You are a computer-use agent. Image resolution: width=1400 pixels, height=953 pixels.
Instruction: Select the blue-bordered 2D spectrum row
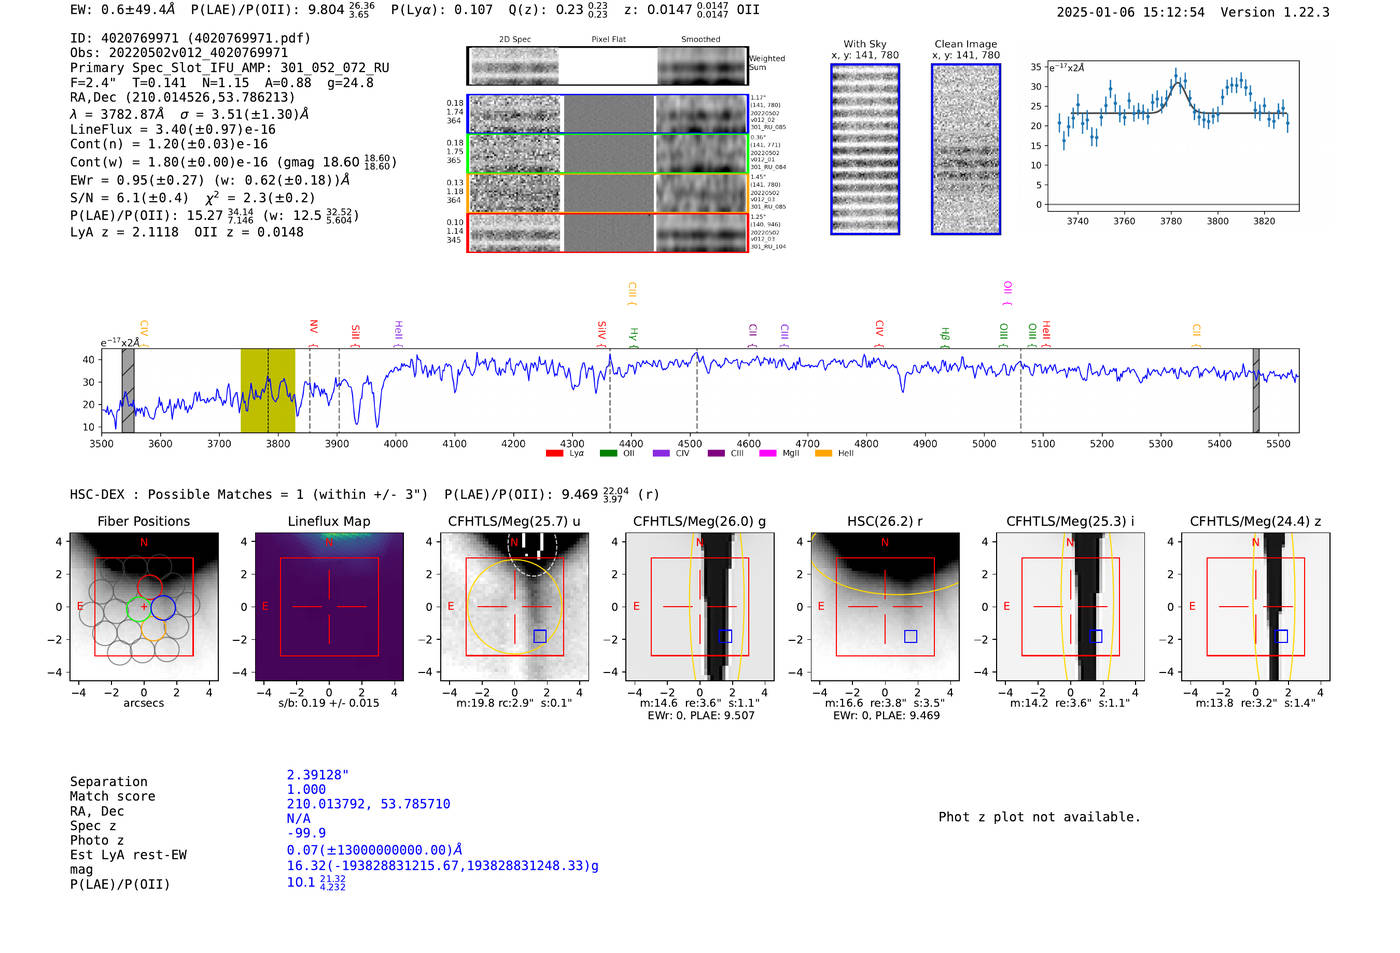click(x=607, y=114)
